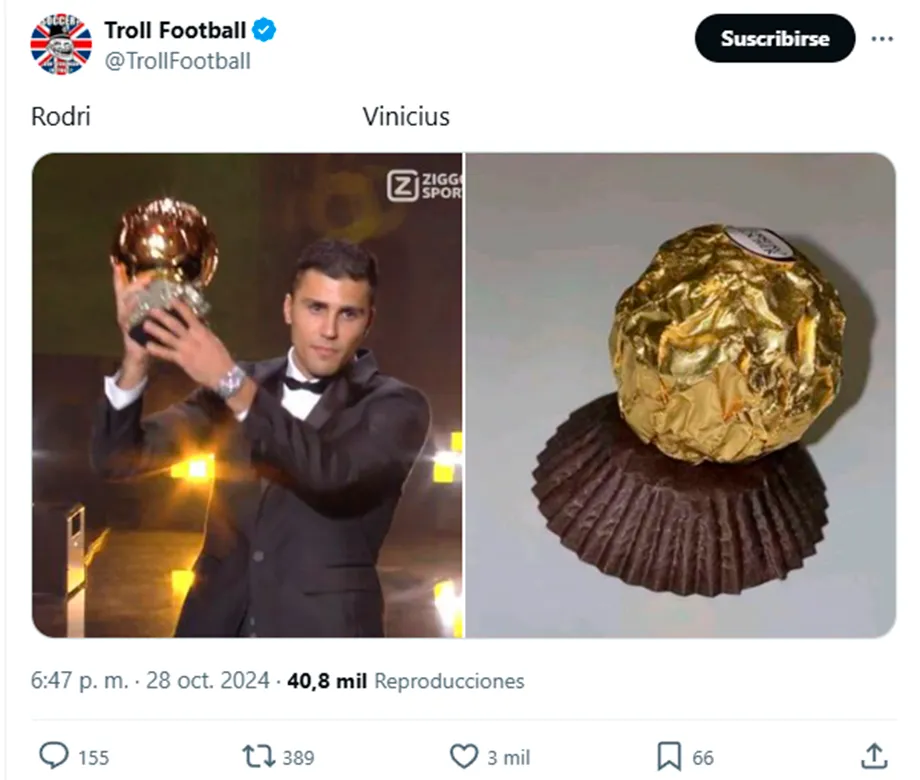Viewport: 920px width, 780px height.
Task: Open the gold-wrapped chocolate photo on the right
Action: click(680, 395)
